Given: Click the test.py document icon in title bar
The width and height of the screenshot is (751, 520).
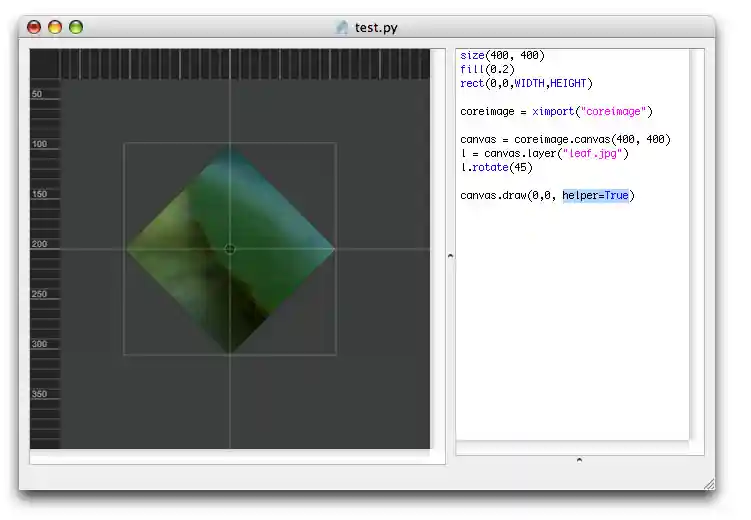Looking at the screenshot, I should pos(342,28).
